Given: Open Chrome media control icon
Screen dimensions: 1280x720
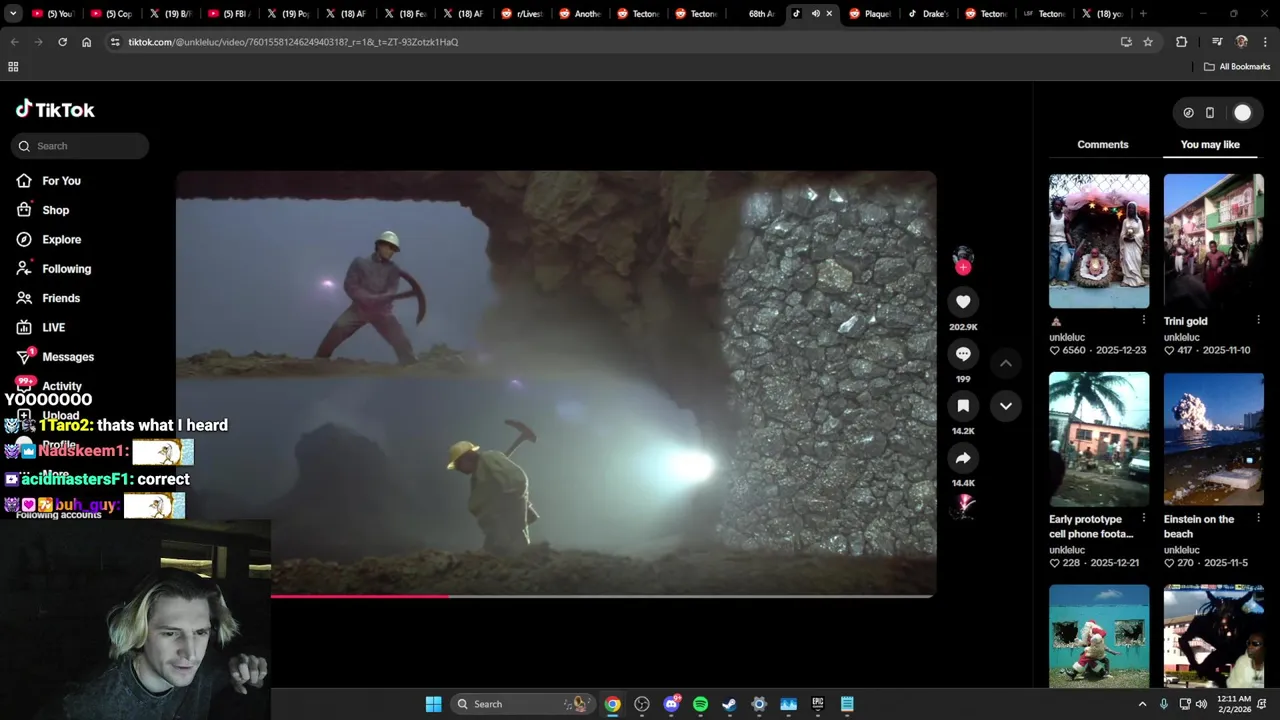Looking at the screenshot, I should pyautogui.click(x=1217, y=42).
